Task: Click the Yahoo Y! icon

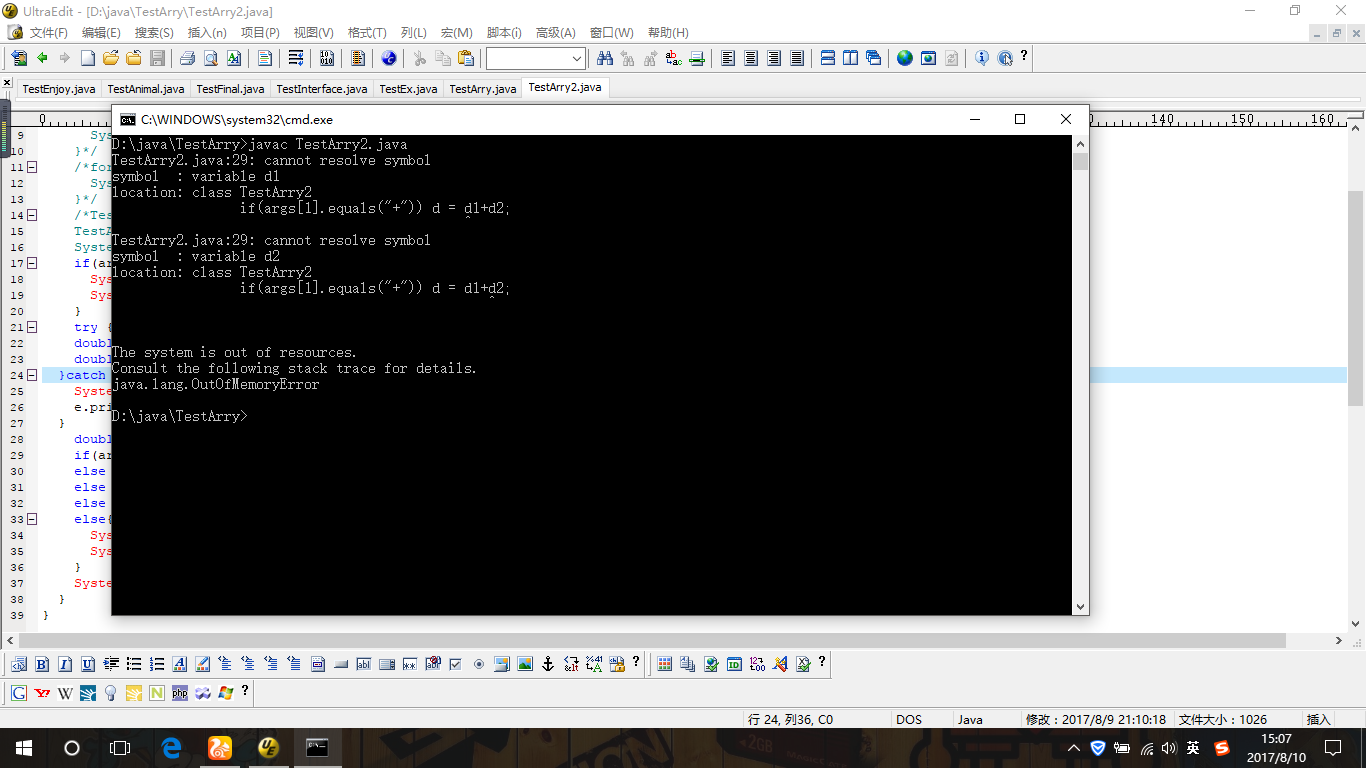Action: coord(42,692)
